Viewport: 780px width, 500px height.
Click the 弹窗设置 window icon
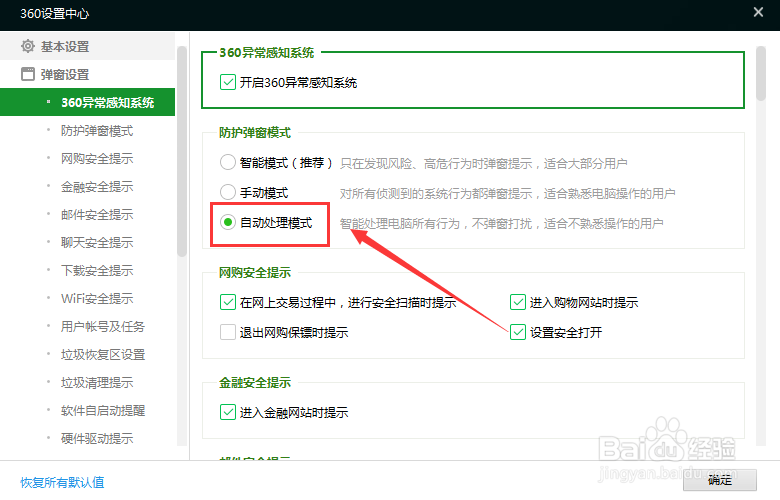28,74
